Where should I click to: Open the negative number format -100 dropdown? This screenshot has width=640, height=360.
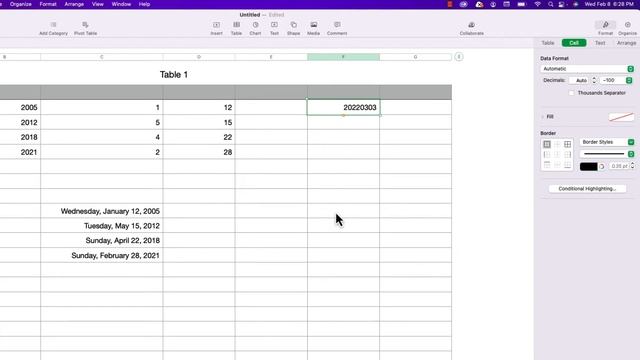point(616,80)
